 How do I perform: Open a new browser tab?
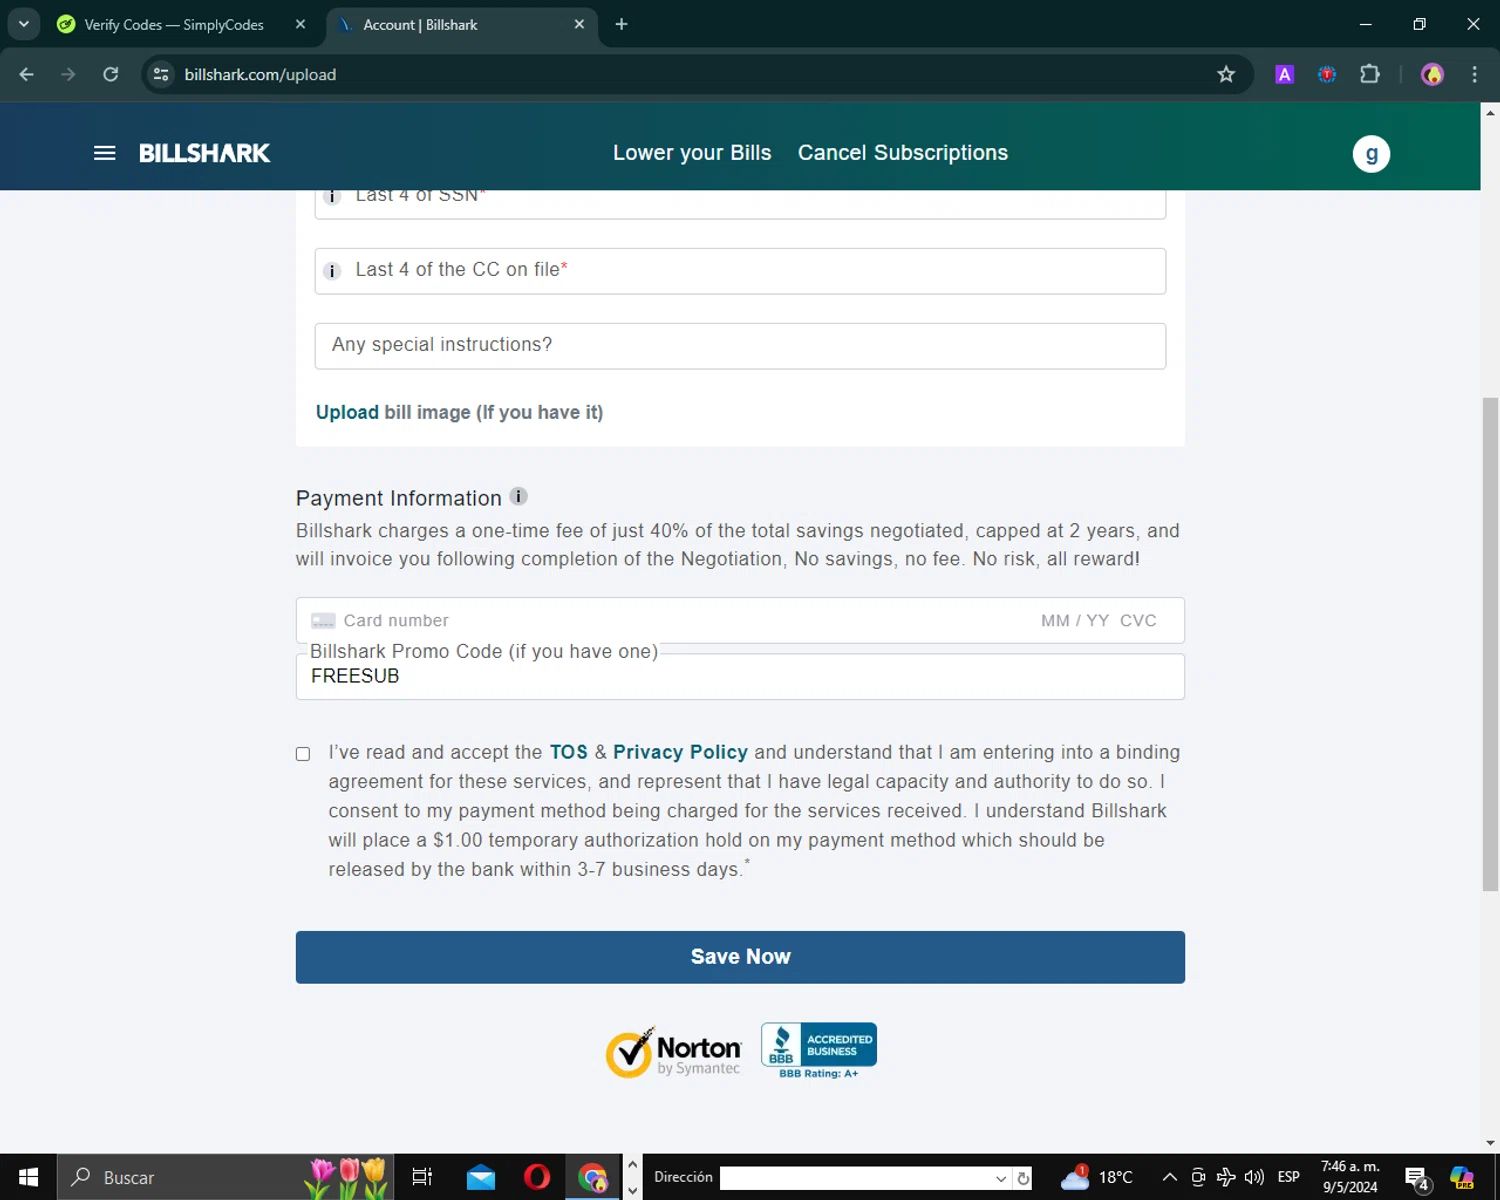pyautogui.click(x=621, y=24)
